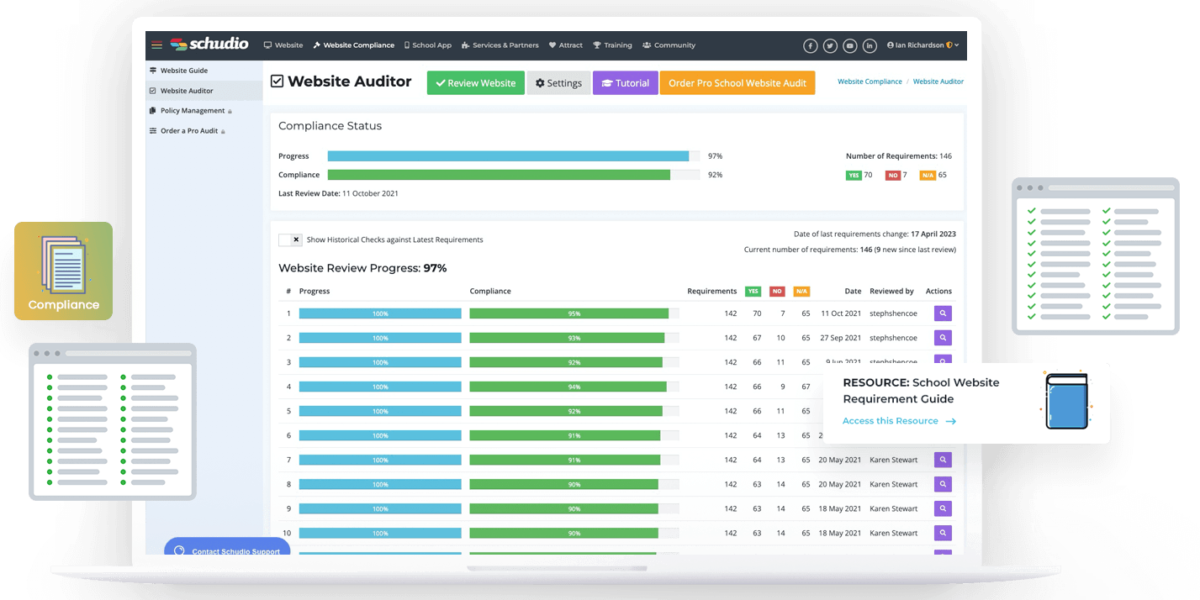Go to Training in the top navigation

point(612,46)
